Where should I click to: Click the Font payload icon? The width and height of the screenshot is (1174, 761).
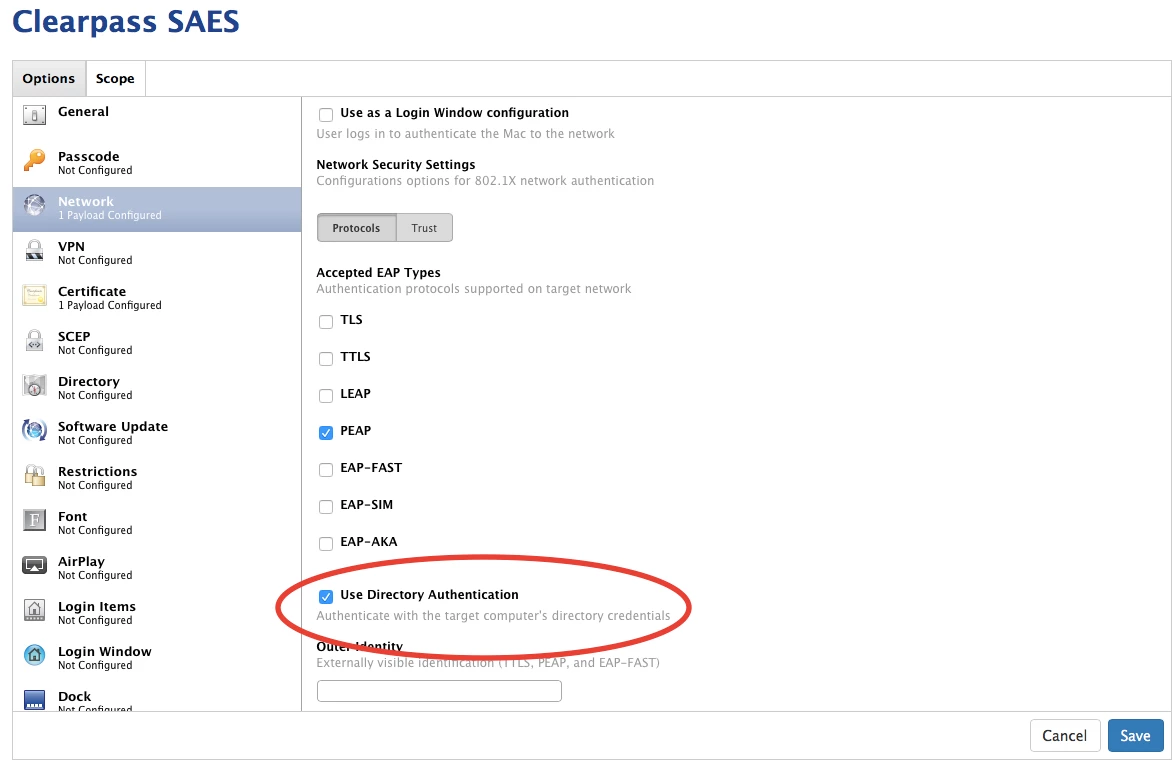coord(34,520)
